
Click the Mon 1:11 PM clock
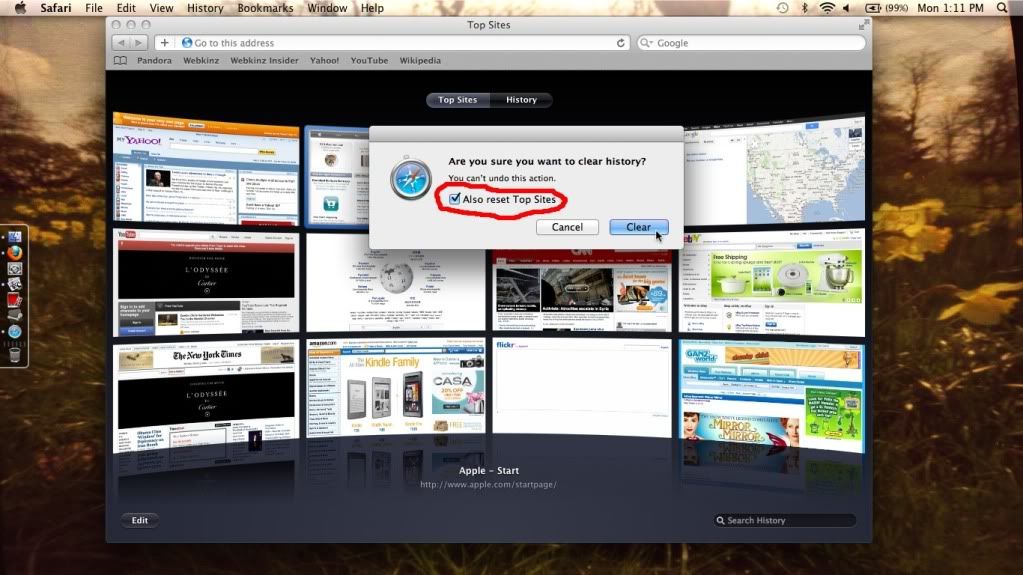pyautogui.click(x=950, y=8)
